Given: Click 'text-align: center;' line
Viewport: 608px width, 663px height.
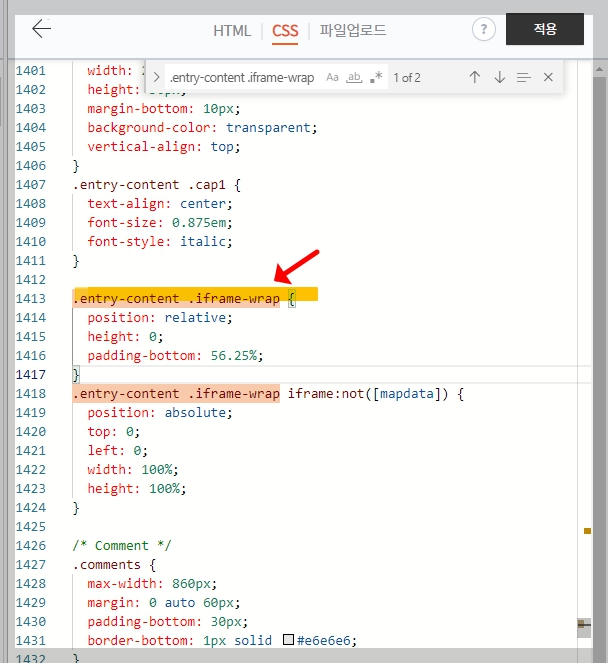Looking at the screenshot, I should pyautogui.click(x=160, y=204).
